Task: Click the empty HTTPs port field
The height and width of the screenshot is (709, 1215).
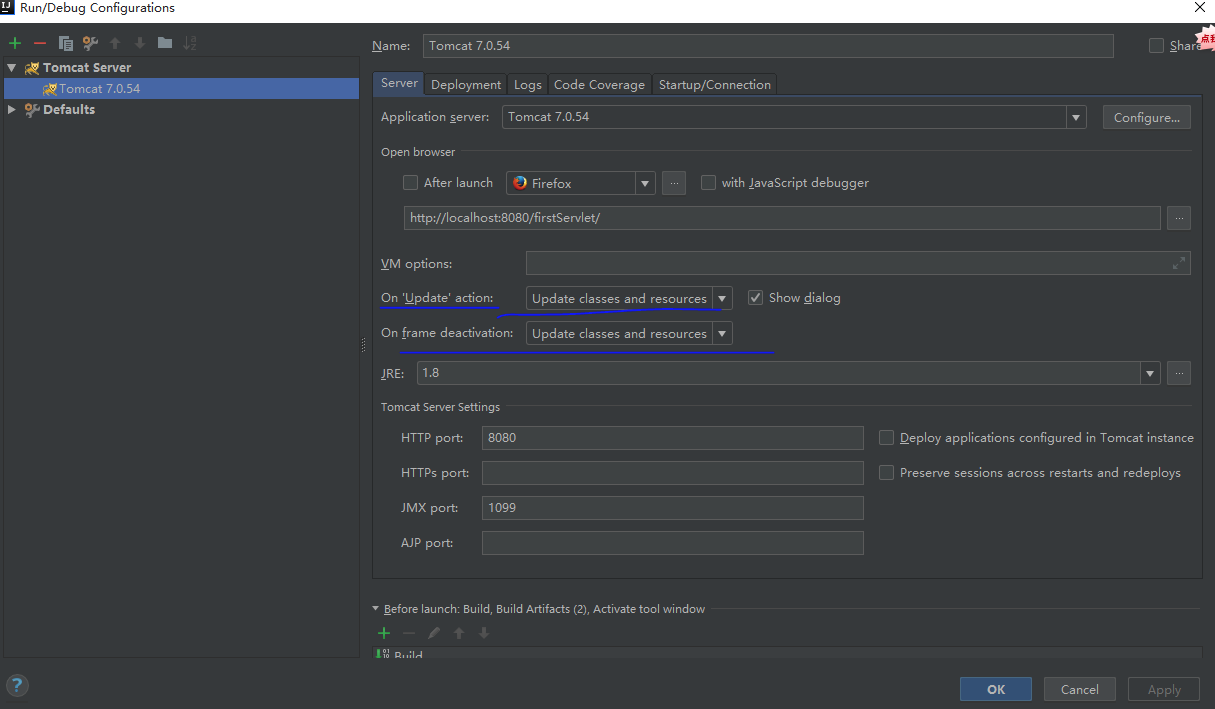Action: (672, 473)
